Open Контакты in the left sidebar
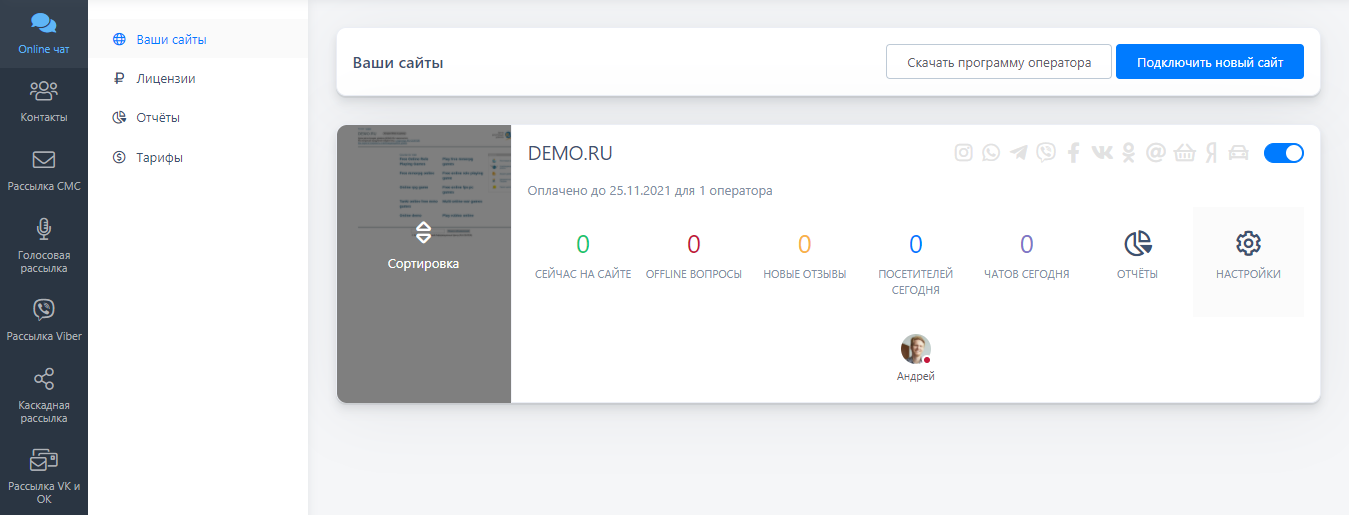1349x515 pixels. (x=44, y=102)
